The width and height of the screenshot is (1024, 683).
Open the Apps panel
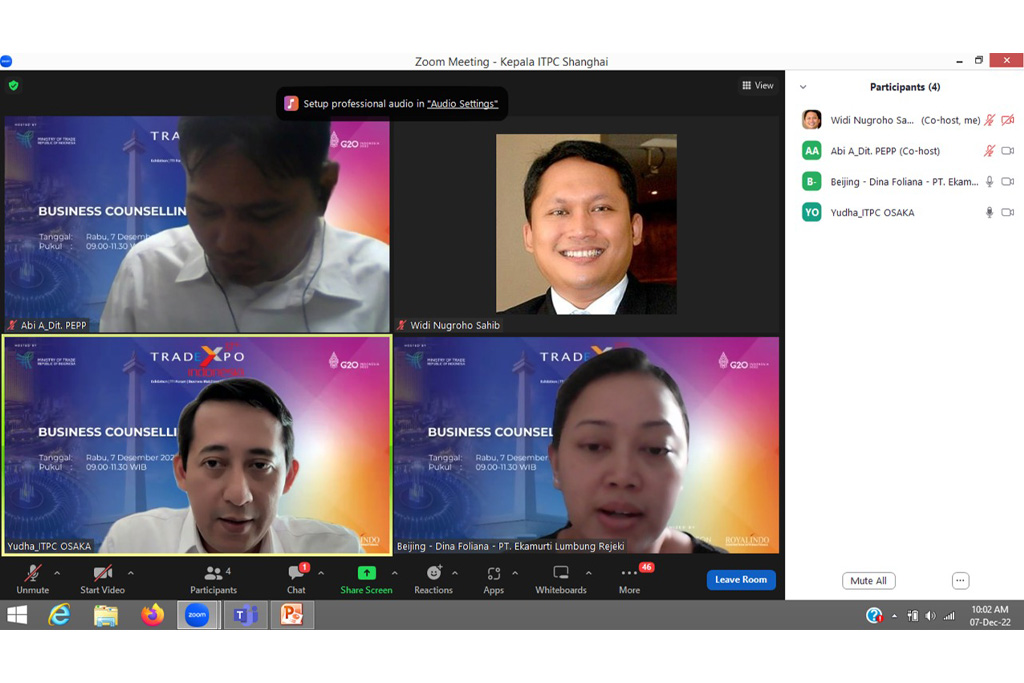(x=494, y=578)
